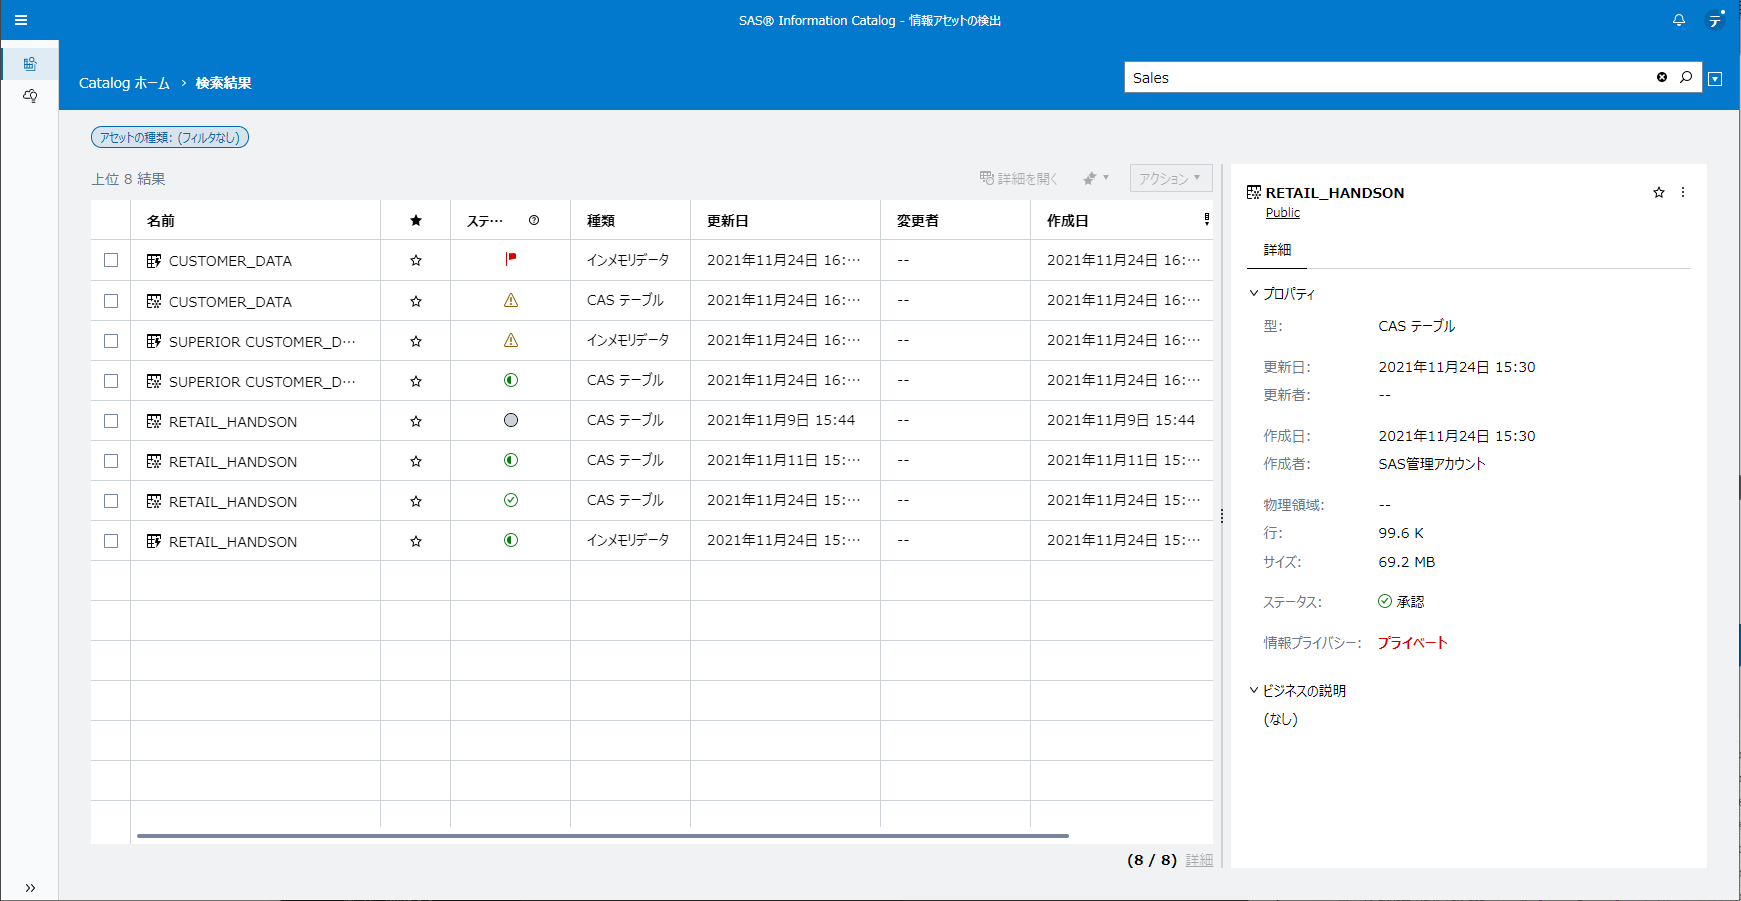The image size is (1741, 901).
Task: Expand the left sidebar with double chevron
Action: pyautogui.click(x=30, y=887)
